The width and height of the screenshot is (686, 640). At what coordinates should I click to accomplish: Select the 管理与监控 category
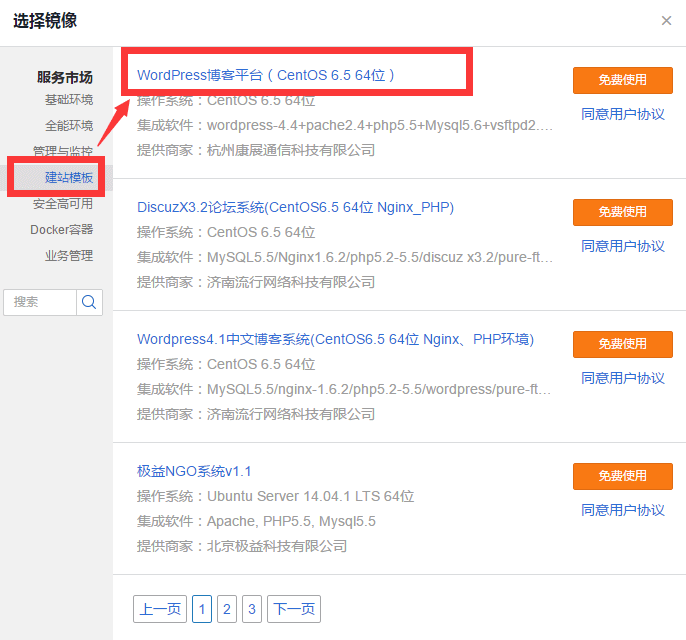click(x=63, y=151)
